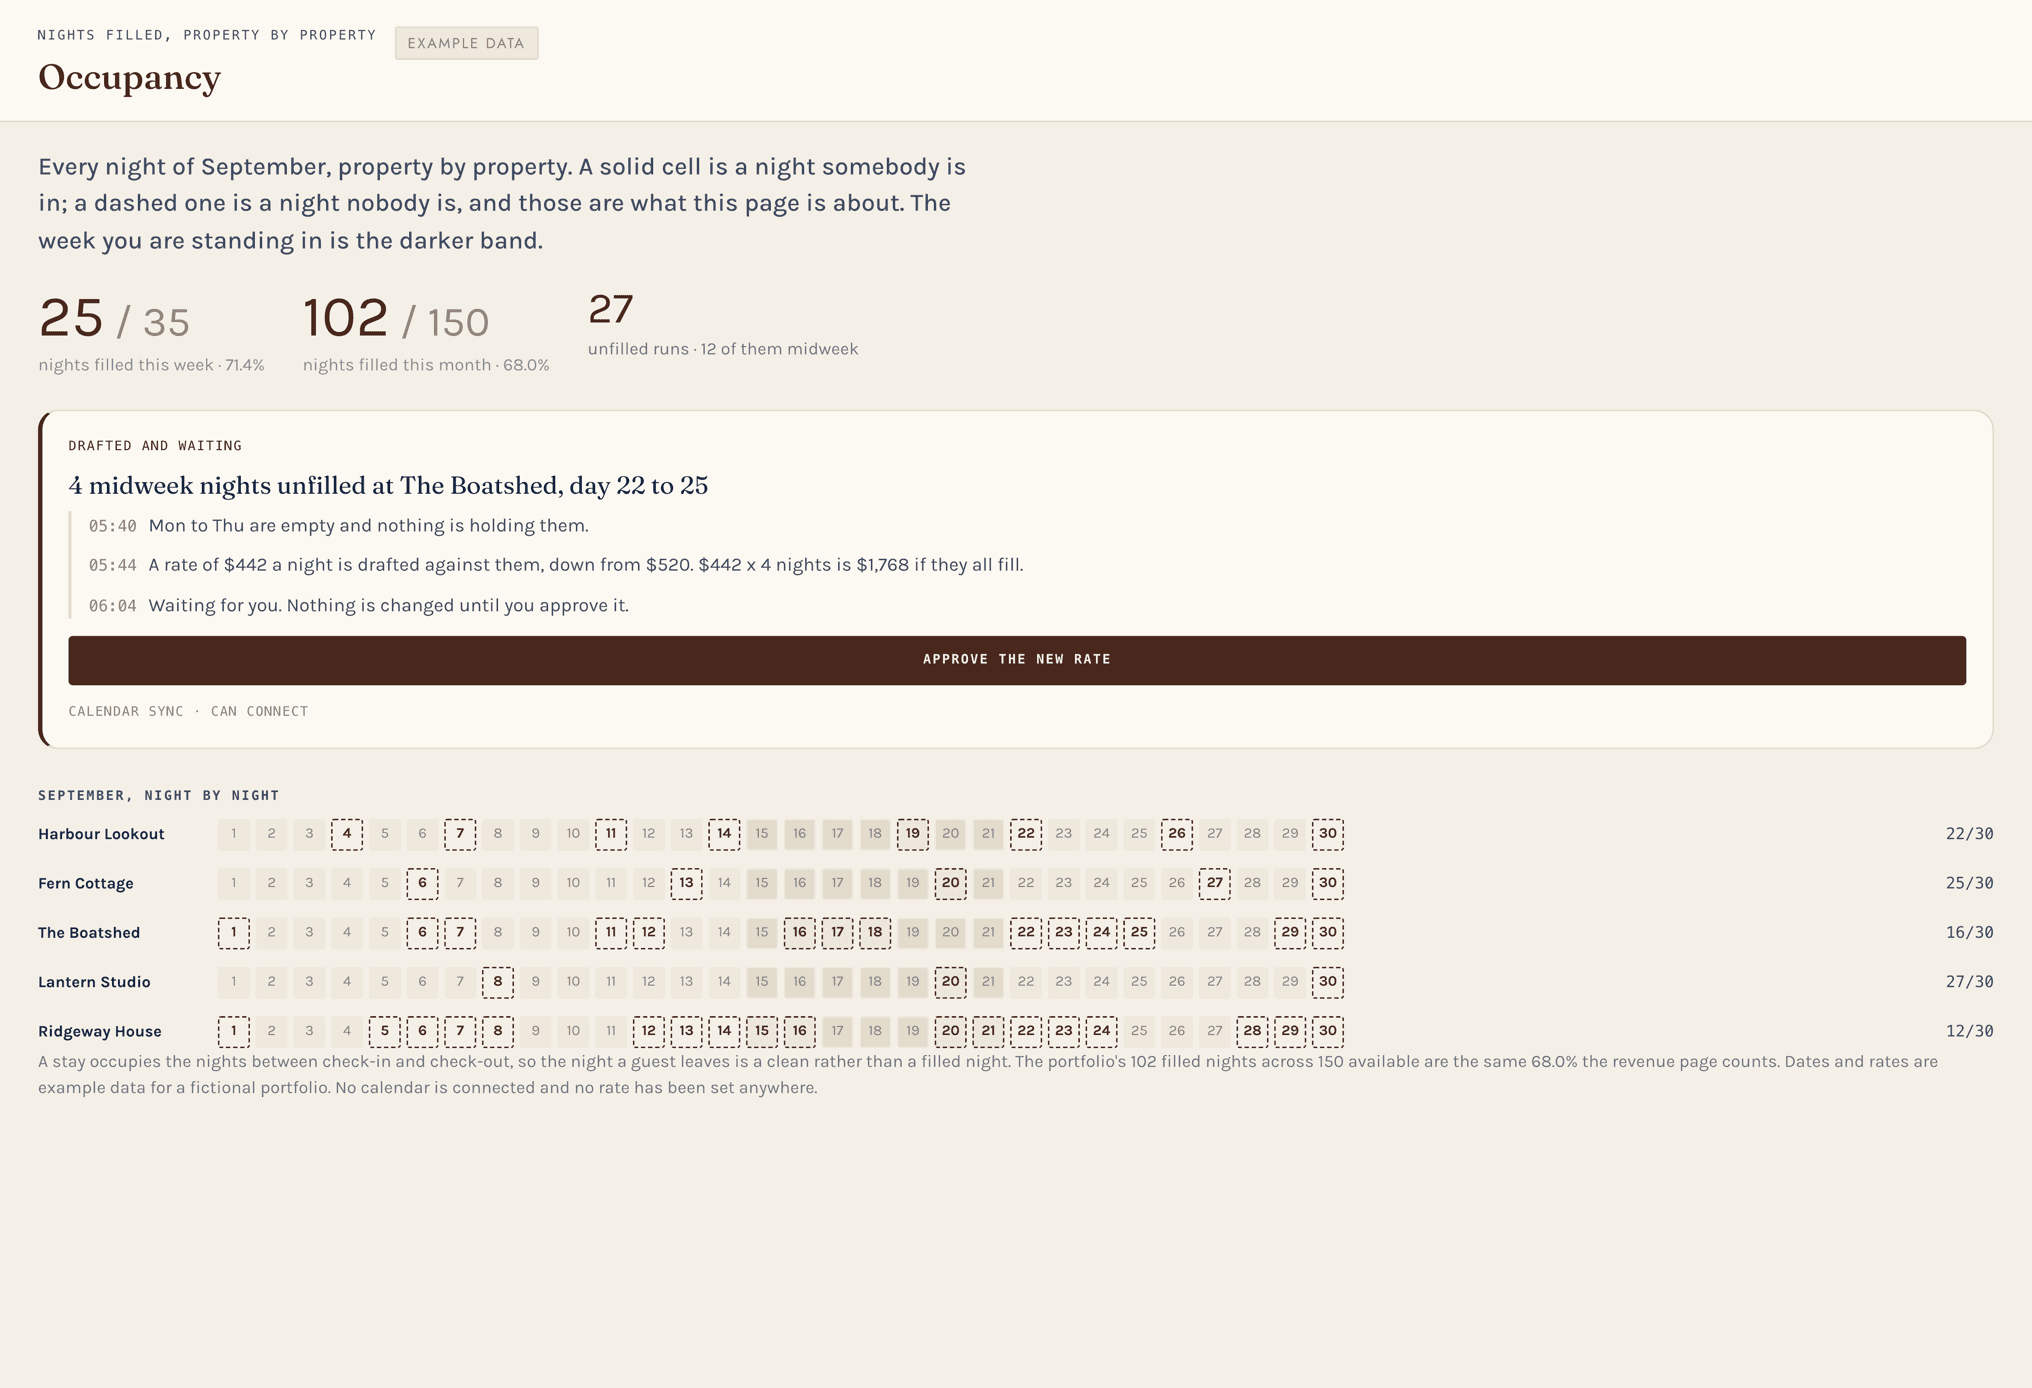Viewport: 2032px width, 1388px height.
Task: Select Harbour Lookout unfilled night 14
Action: click(724, 834)
